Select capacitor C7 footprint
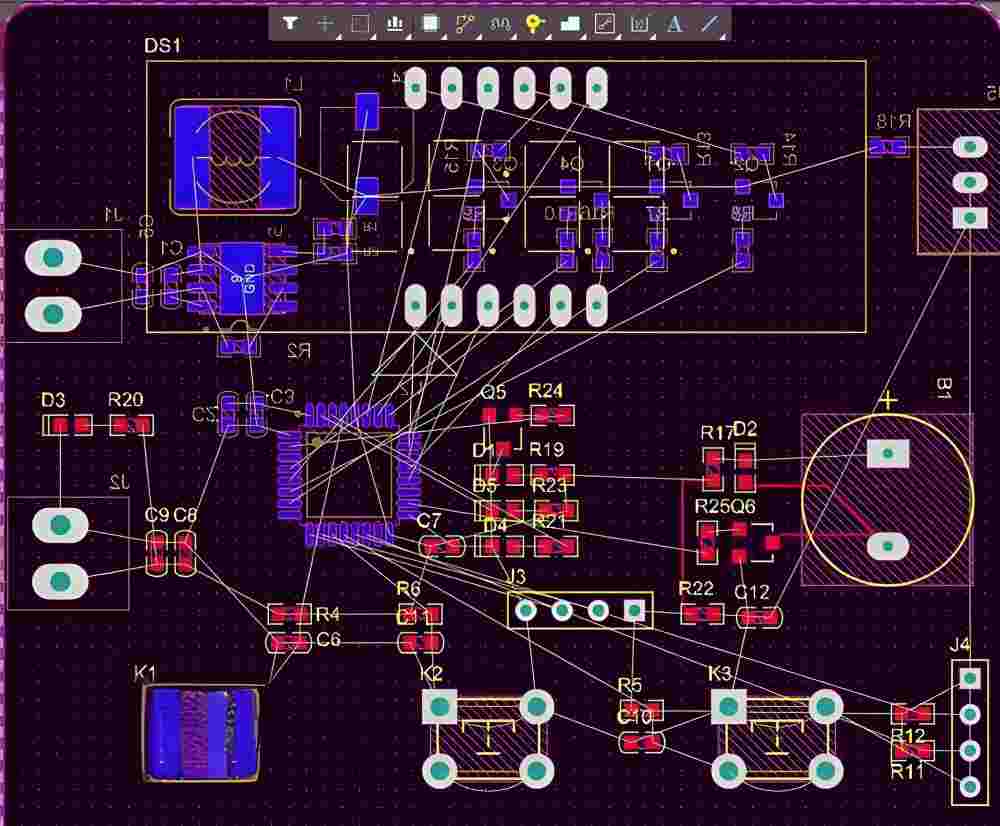 pyautogui.click(x=442, y=547)
